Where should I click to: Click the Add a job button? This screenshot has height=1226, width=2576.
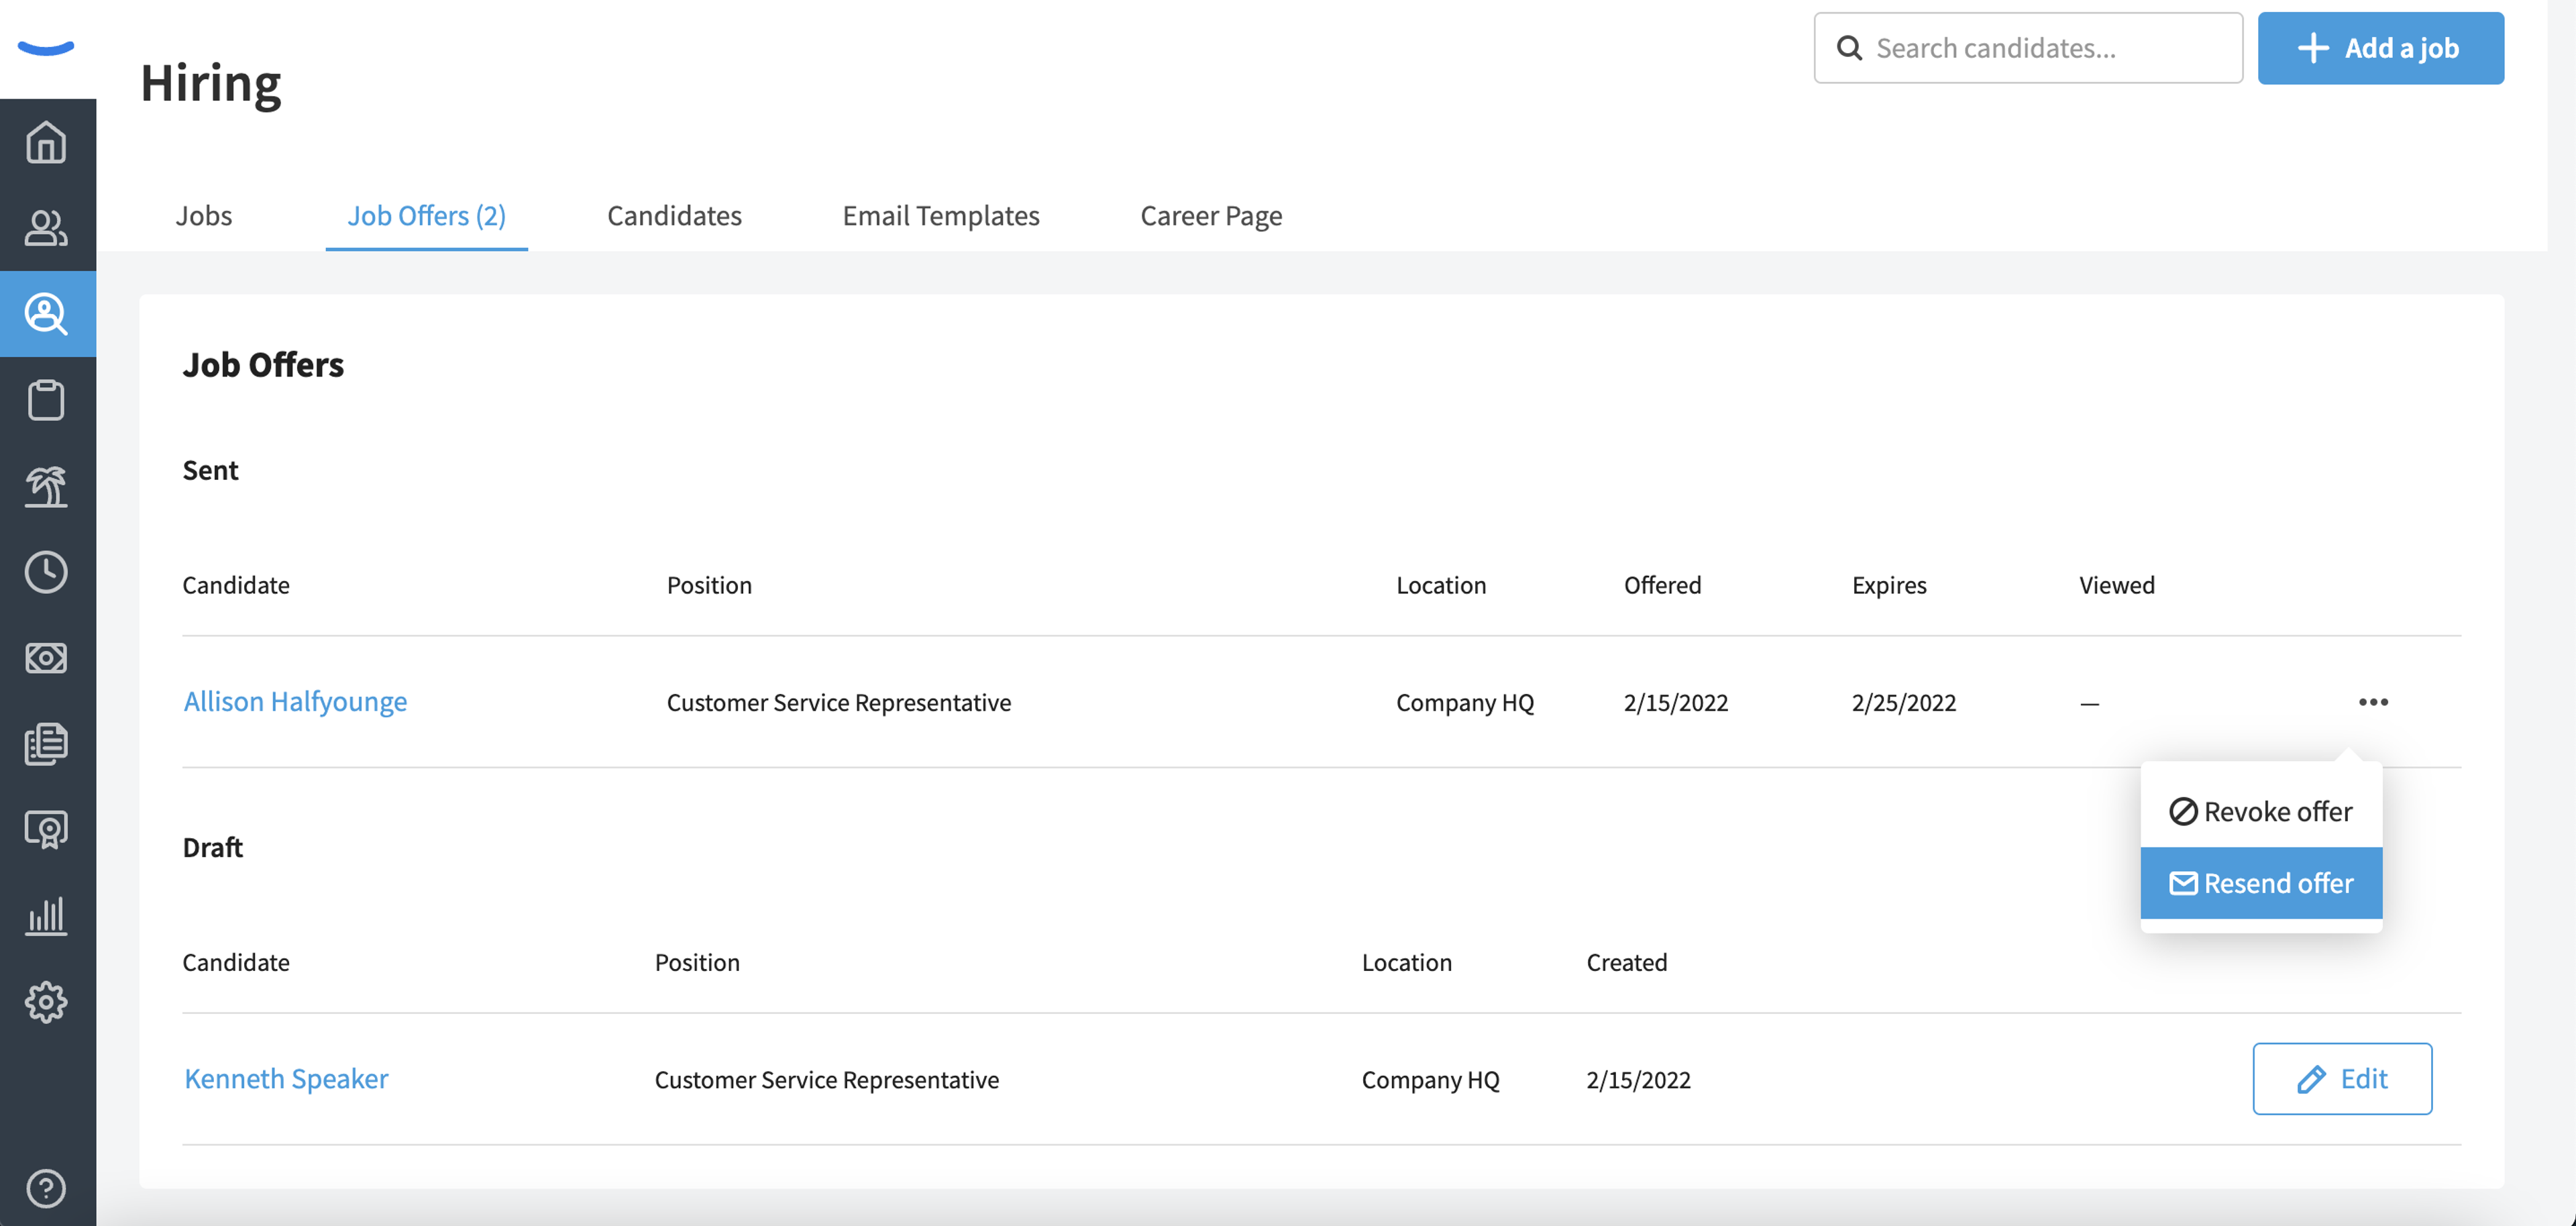(2380, 48)
